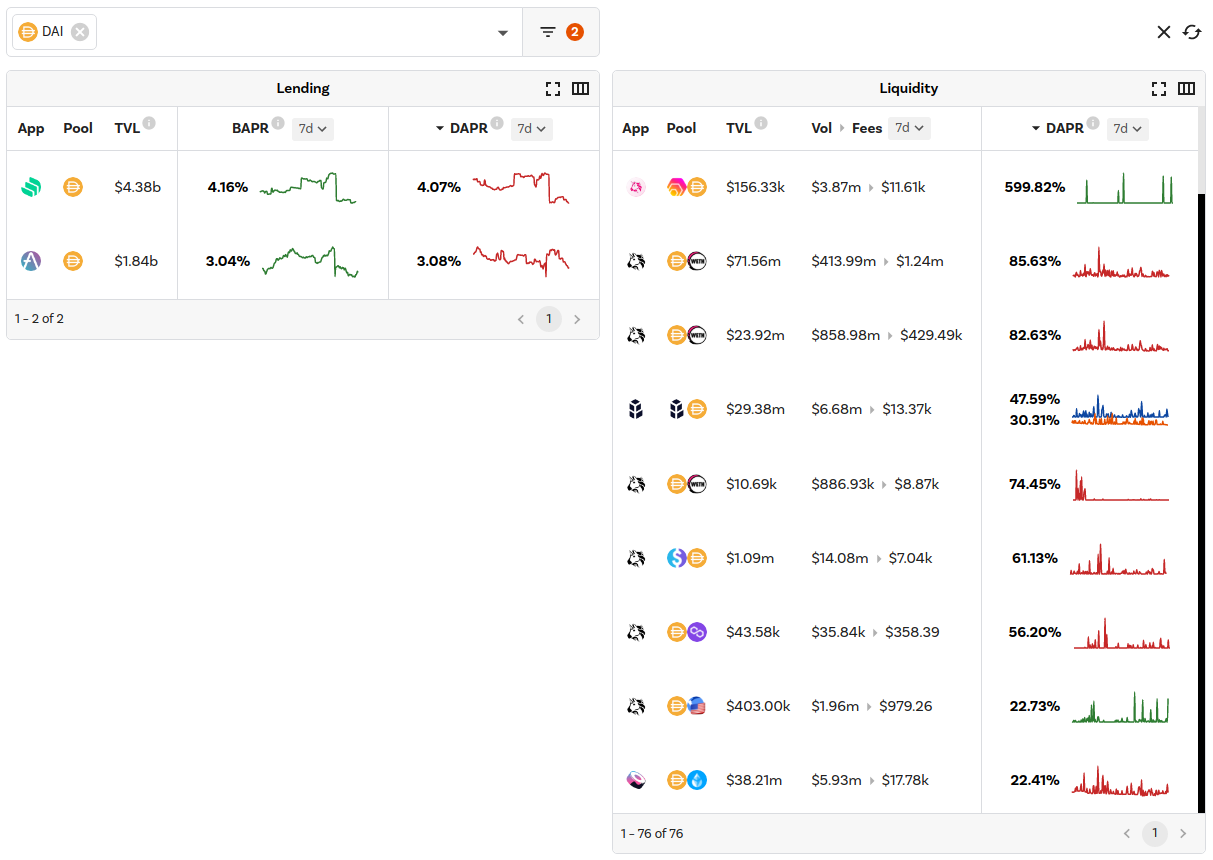The height and width of the screenshot is (860, 1213).
Task: Click the info icon next to Lending TVL
Action: tap(149, 123)
